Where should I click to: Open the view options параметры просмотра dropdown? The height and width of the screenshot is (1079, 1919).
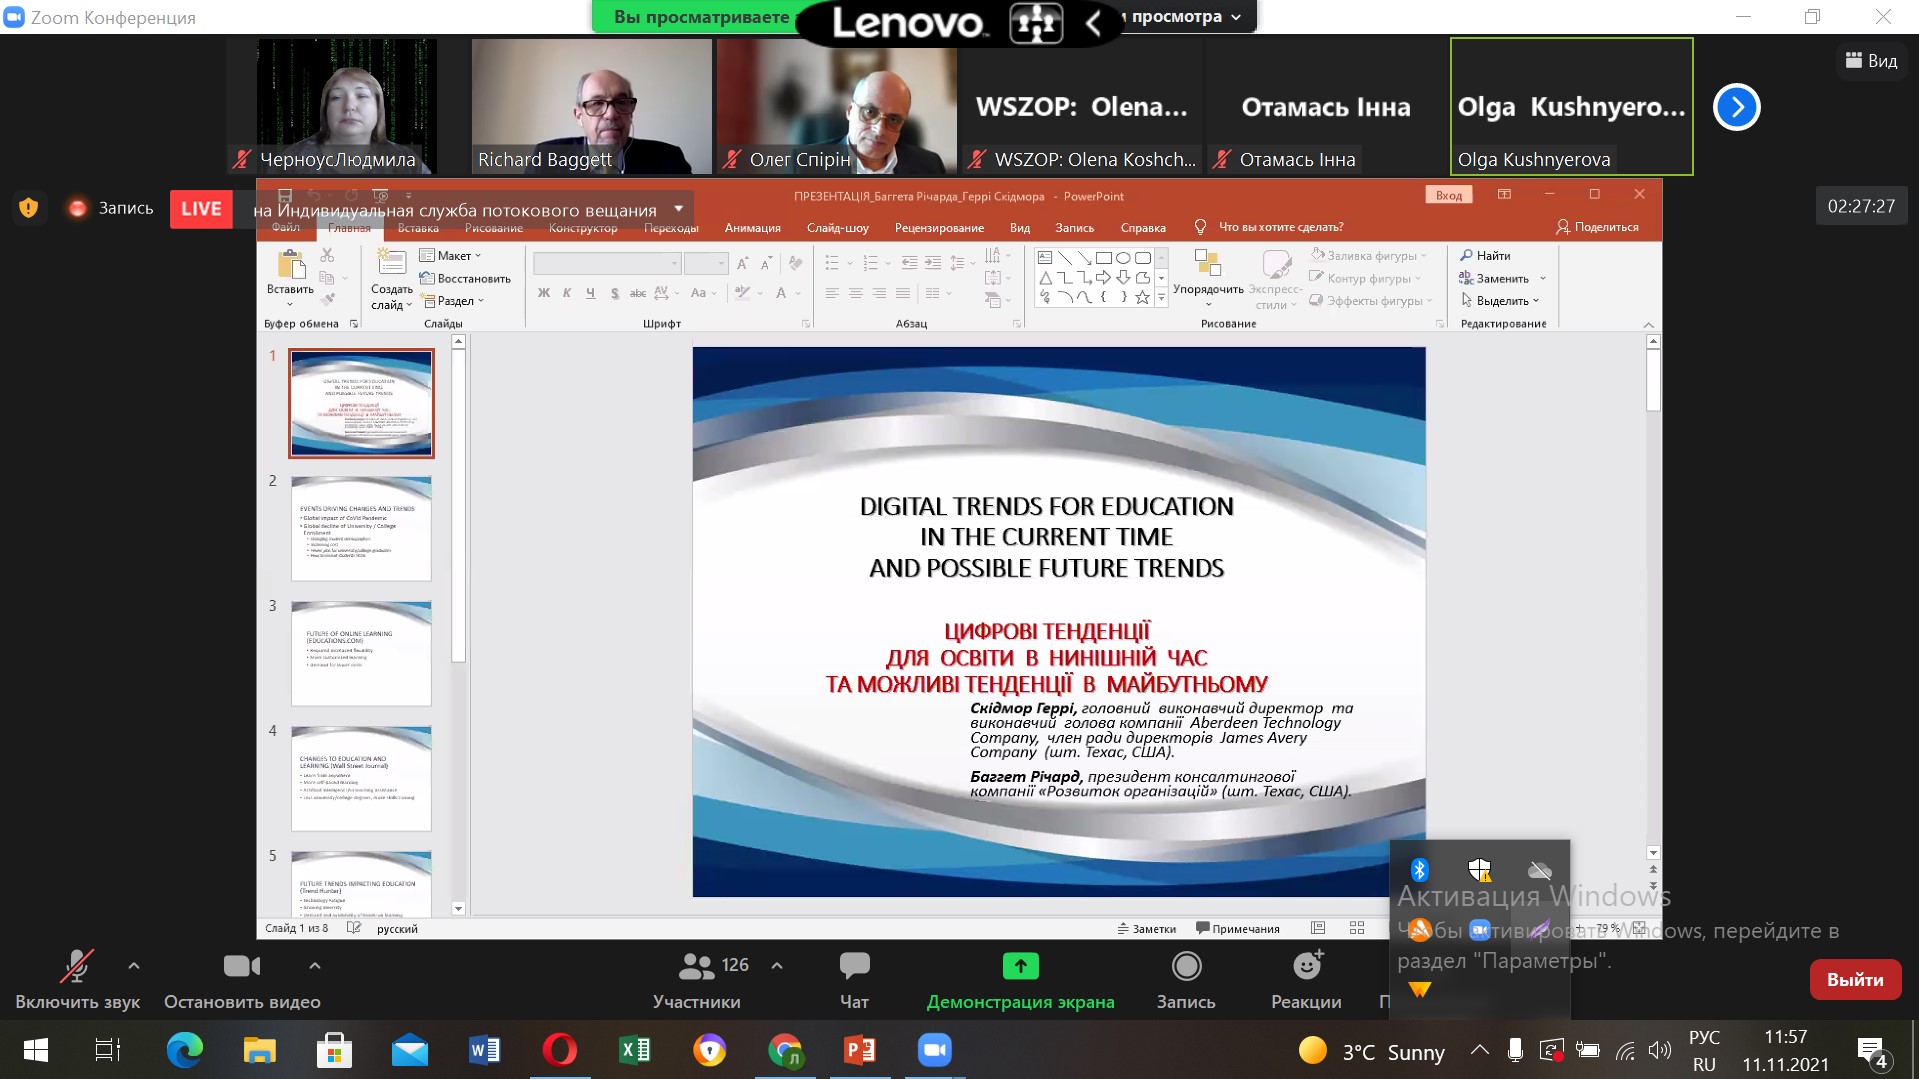click(1186, 16)
